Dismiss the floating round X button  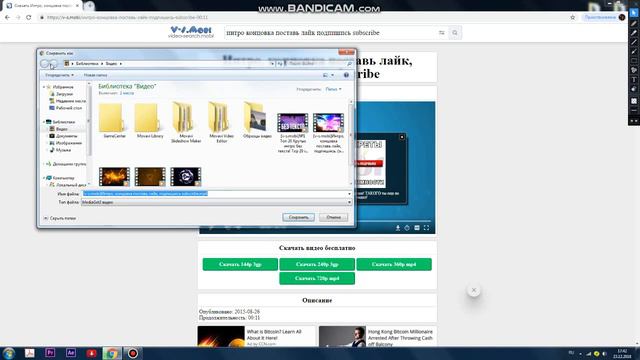click(x=473, y=290)
